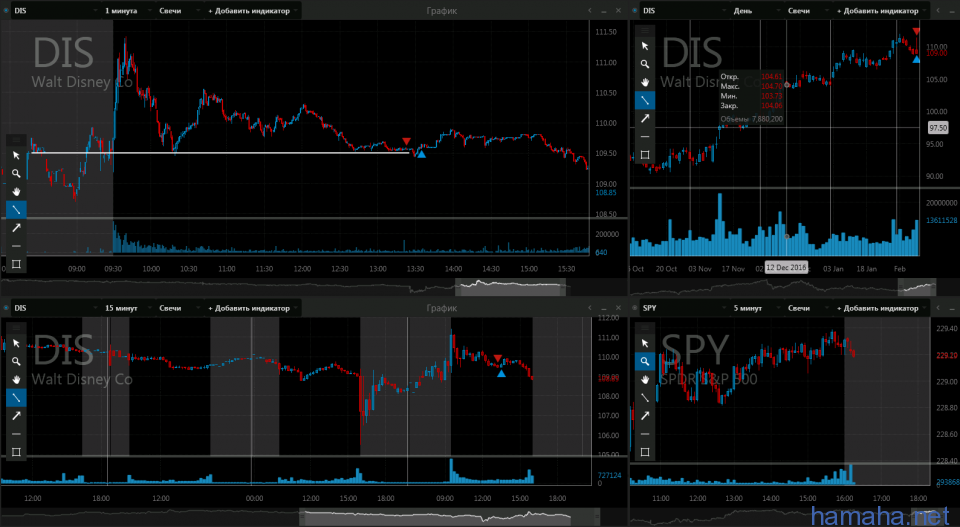This screenshot has height=527, width=960.
Task: Click navigator range slider under DIS 15-minute chart
Action: (x=449, y=517)
